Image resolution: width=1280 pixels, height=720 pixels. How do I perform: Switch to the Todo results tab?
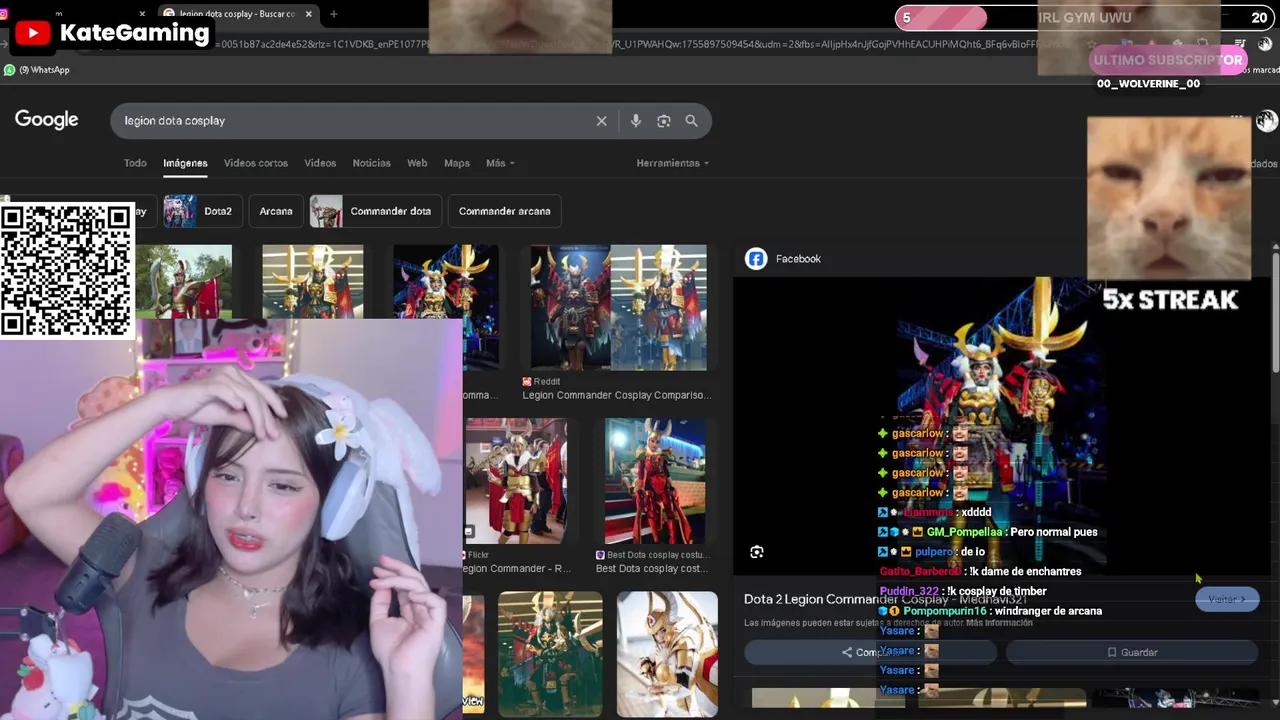[x=135, y=163]
